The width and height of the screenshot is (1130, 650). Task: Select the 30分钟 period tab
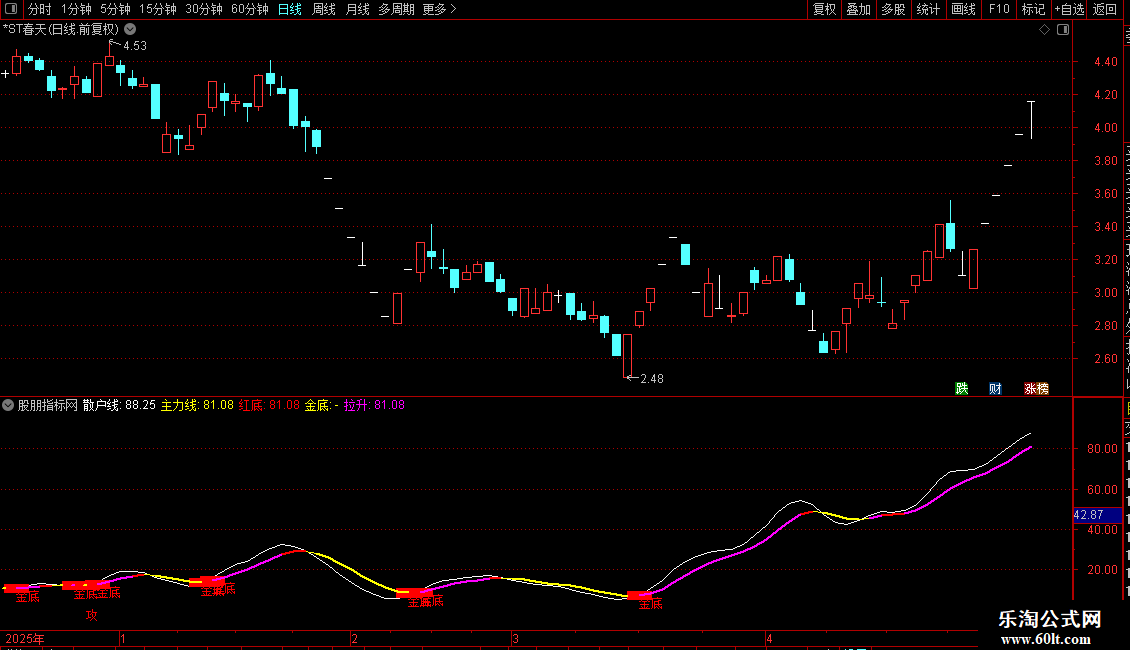tap(204, 9)
